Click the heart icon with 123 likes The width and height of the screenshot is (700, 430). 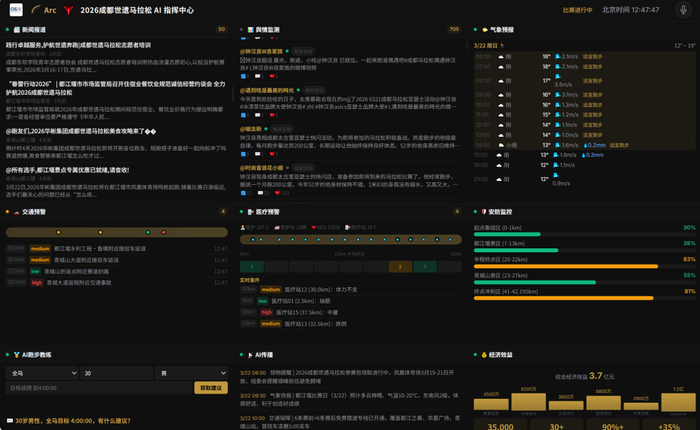pos(277,193)
